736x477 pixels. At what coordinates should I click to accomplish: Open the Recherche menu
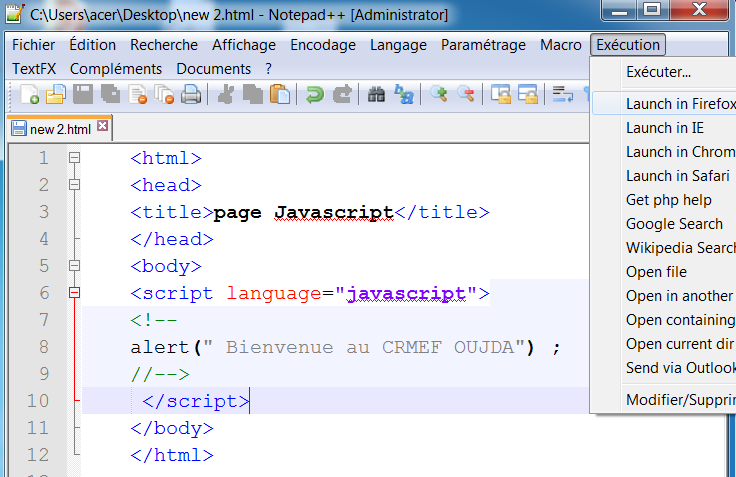164,45
